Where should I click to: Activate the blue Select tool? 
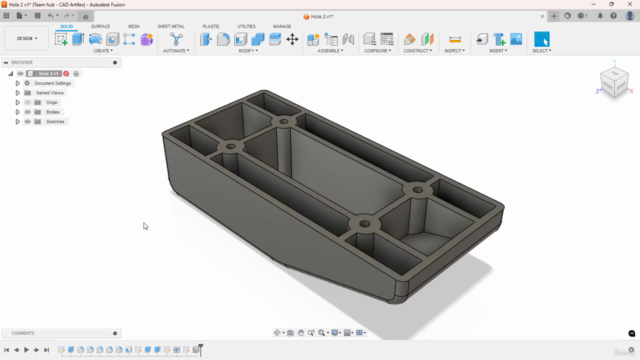(x=542, y=39)
